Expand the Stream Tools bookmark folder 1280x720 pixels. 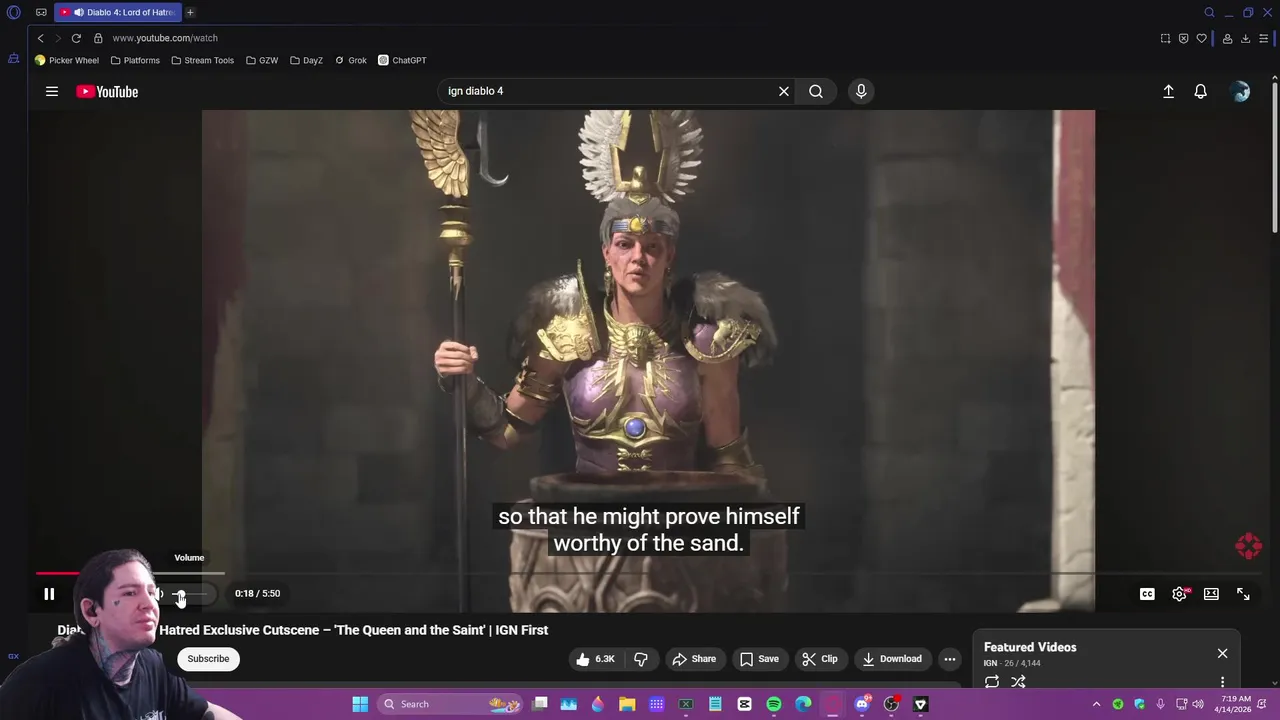point(203,60)
